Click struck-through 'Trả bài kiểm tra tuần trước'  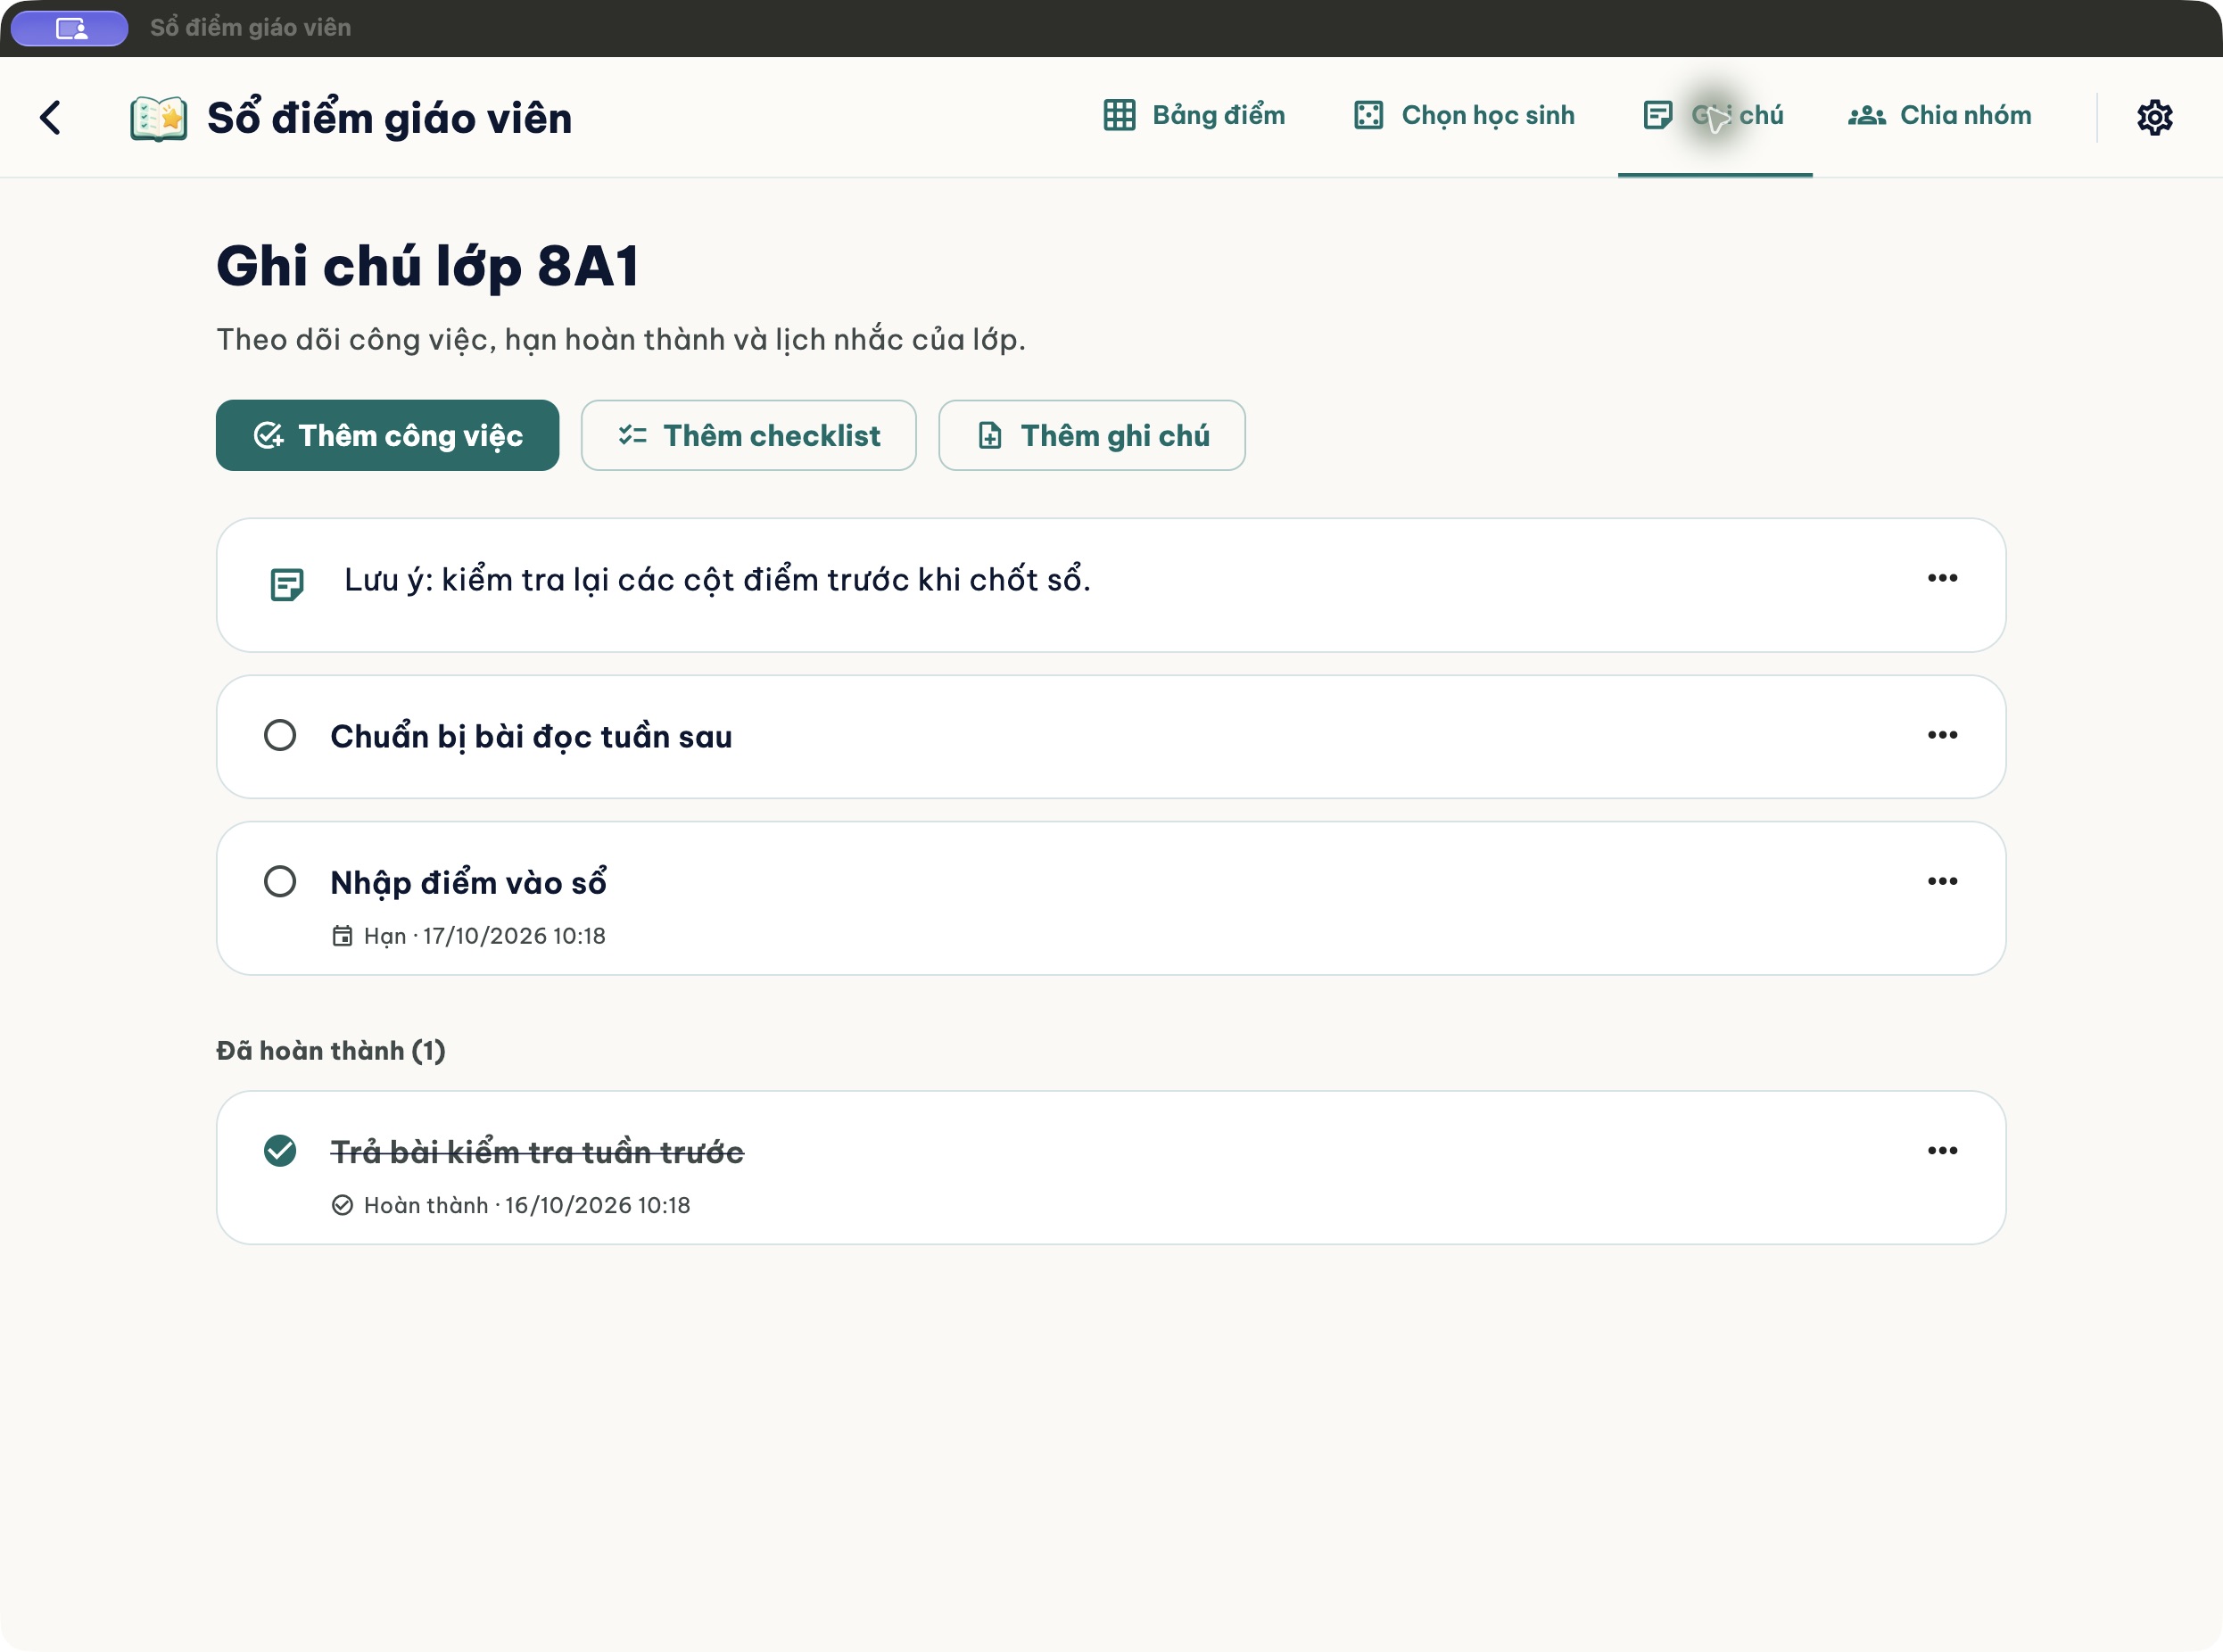(x=537, y=1152)
